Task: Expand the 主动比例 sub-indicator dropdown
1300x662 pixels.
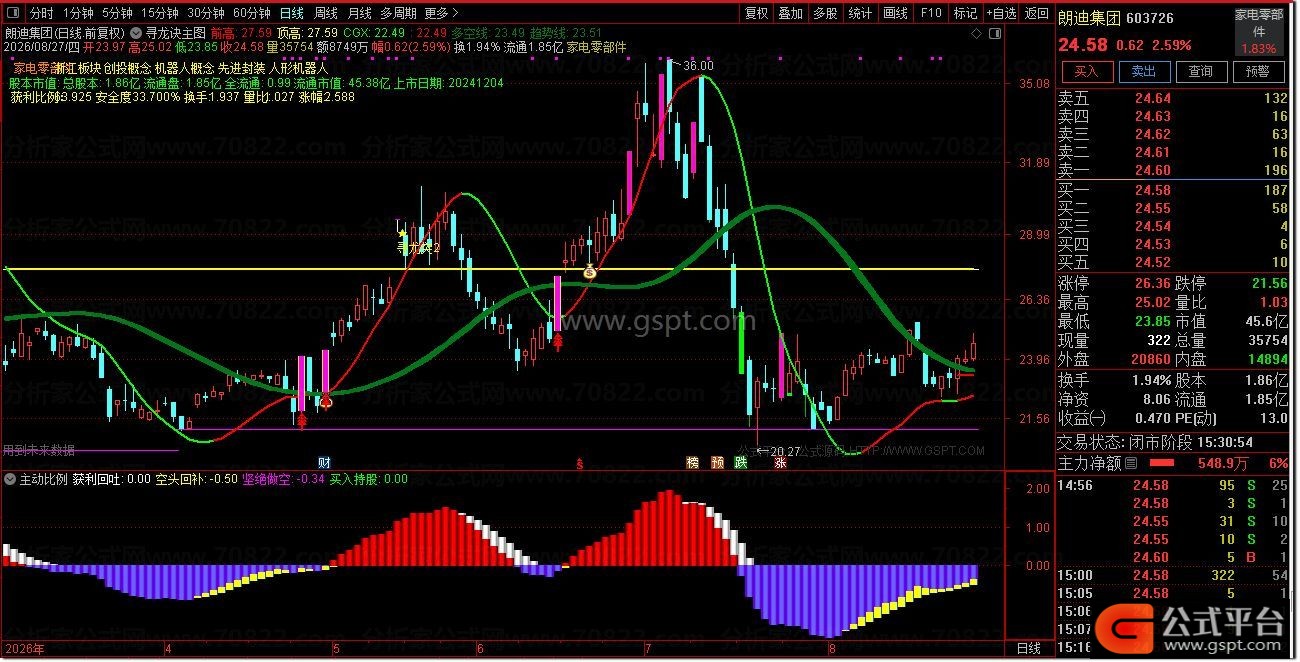Action: (10, 479)
